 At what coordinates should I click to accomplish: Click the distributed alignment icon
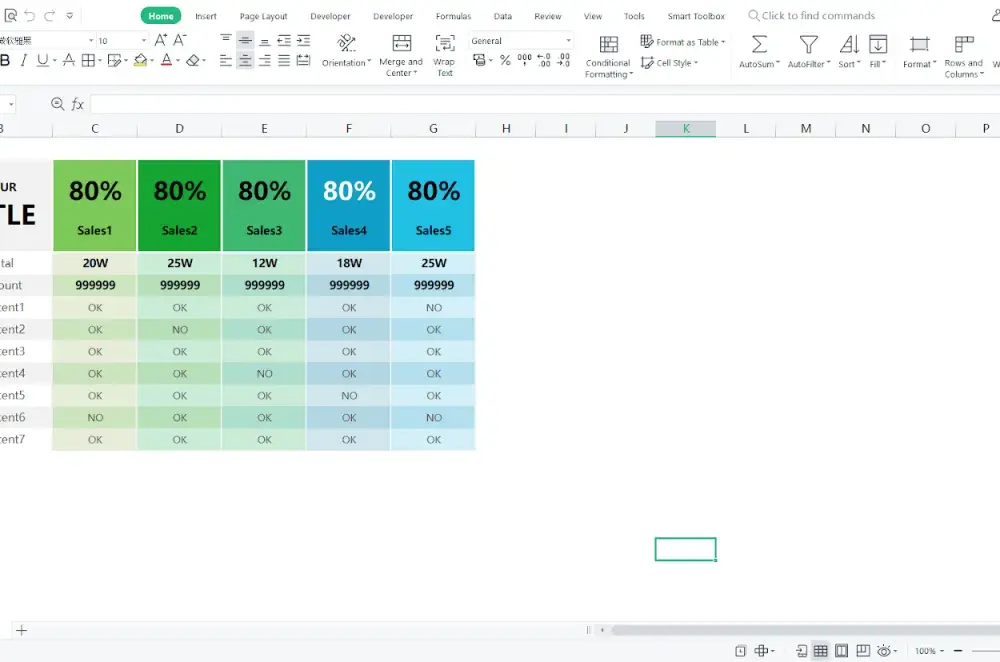pos(304,61)
